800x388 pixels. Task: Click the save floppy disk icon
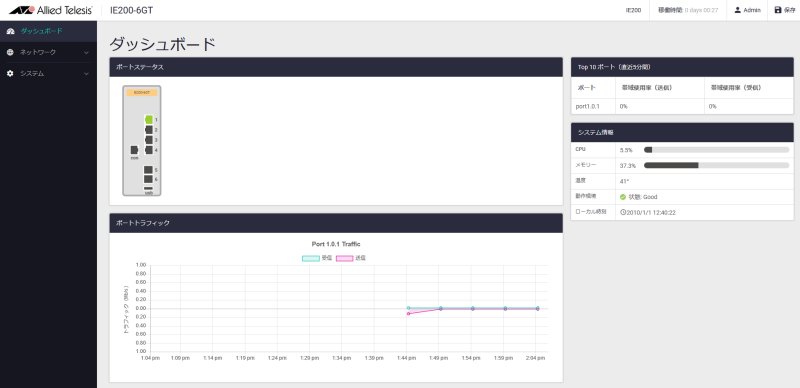[x=778, y=10]
